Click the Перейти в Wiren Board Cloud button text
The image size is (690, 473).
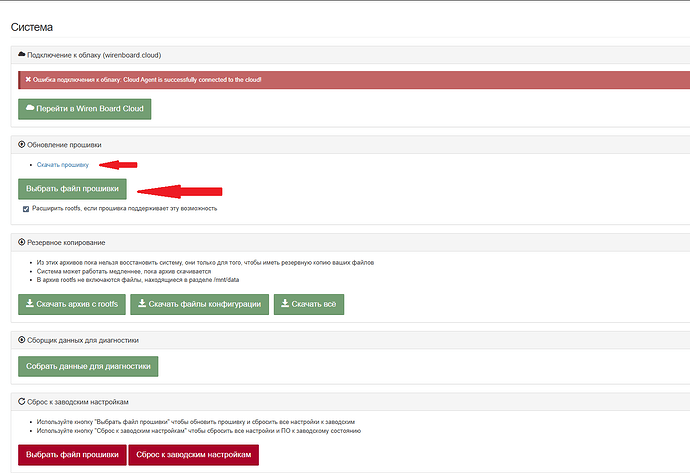(x=91, y=108)
